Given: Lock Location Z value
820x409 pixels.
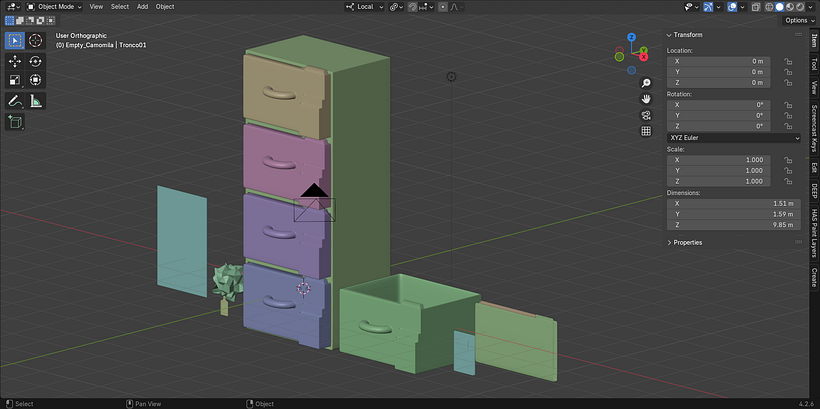Looking at the screenshot, I should pos(787,83).
